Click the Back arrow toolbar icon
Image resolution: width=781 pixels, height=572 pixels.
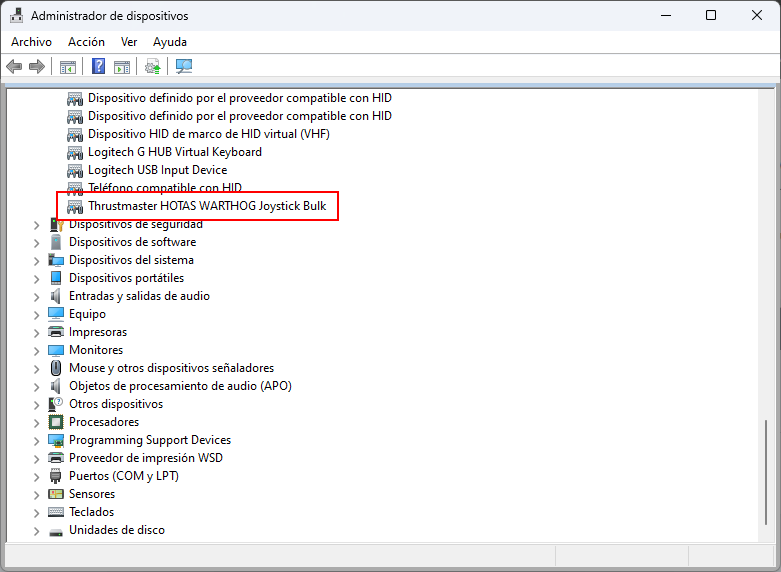(14, 66)
